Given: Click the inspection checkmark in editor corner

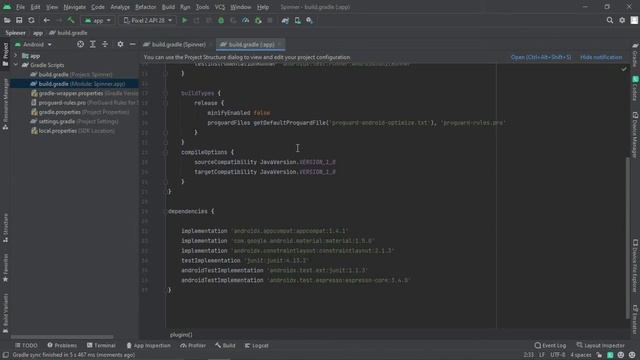Looking at the screenshot, I should pyautogui.click(x=624, y=69).
